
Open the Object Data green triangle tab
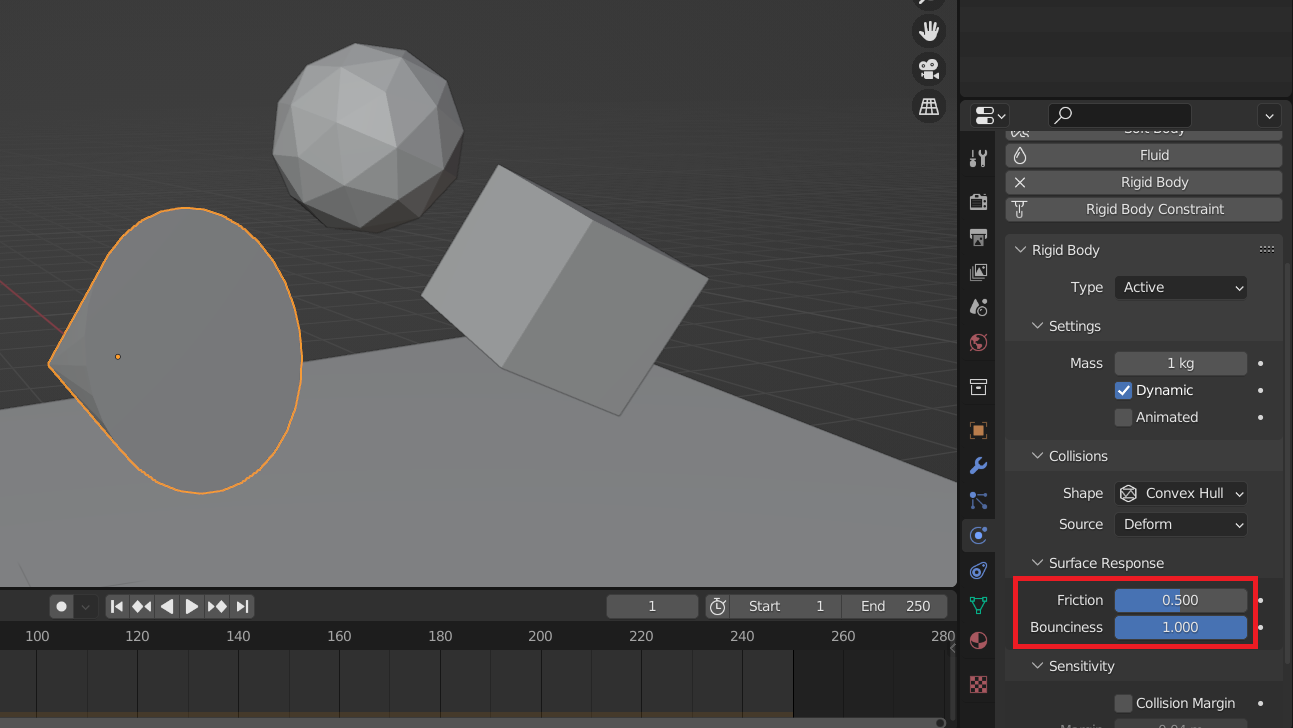point(978,605)
